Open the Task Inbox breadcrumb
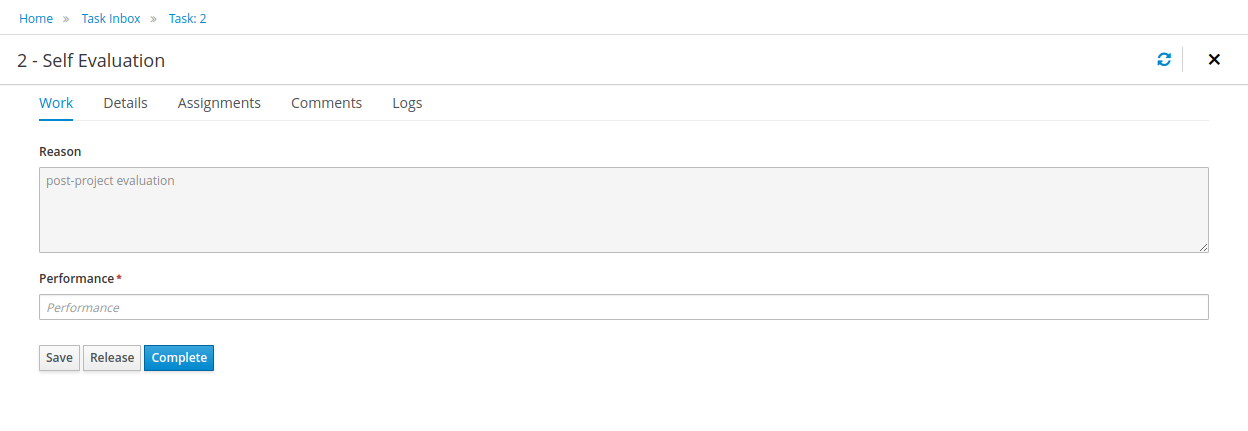1248x431 pixels. (111, 18)
